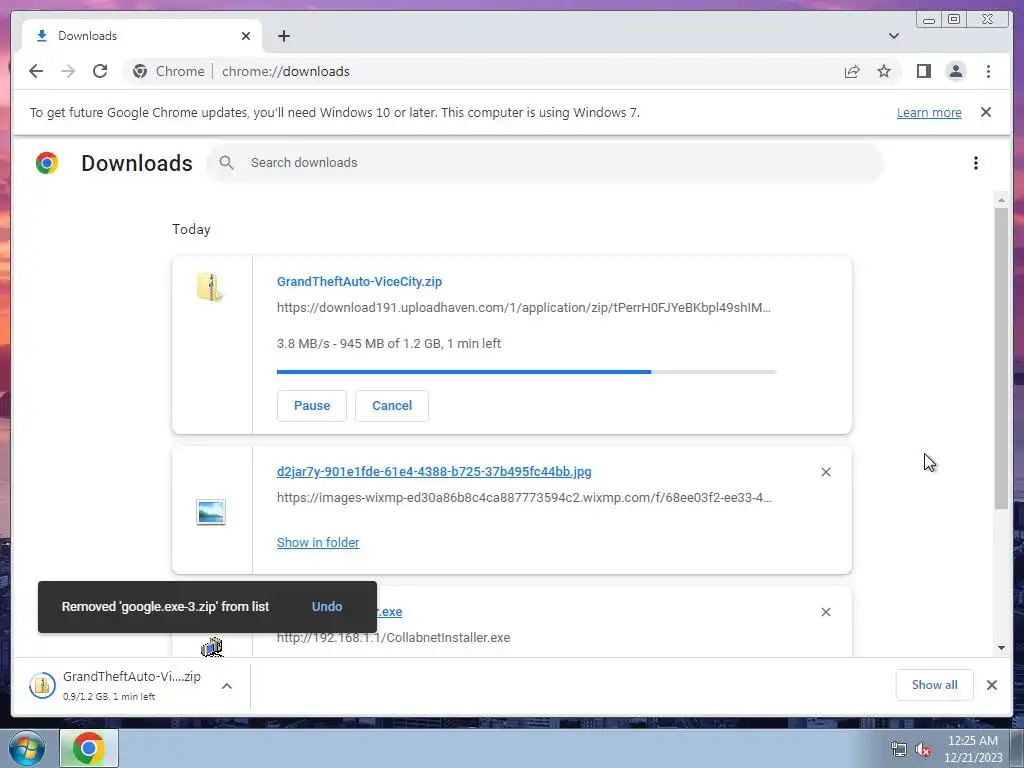This screenshot has height=768, width=1024.
Task: Bookmark this page with the star icon
Action: pyautogui.click(x=884, y=71)
